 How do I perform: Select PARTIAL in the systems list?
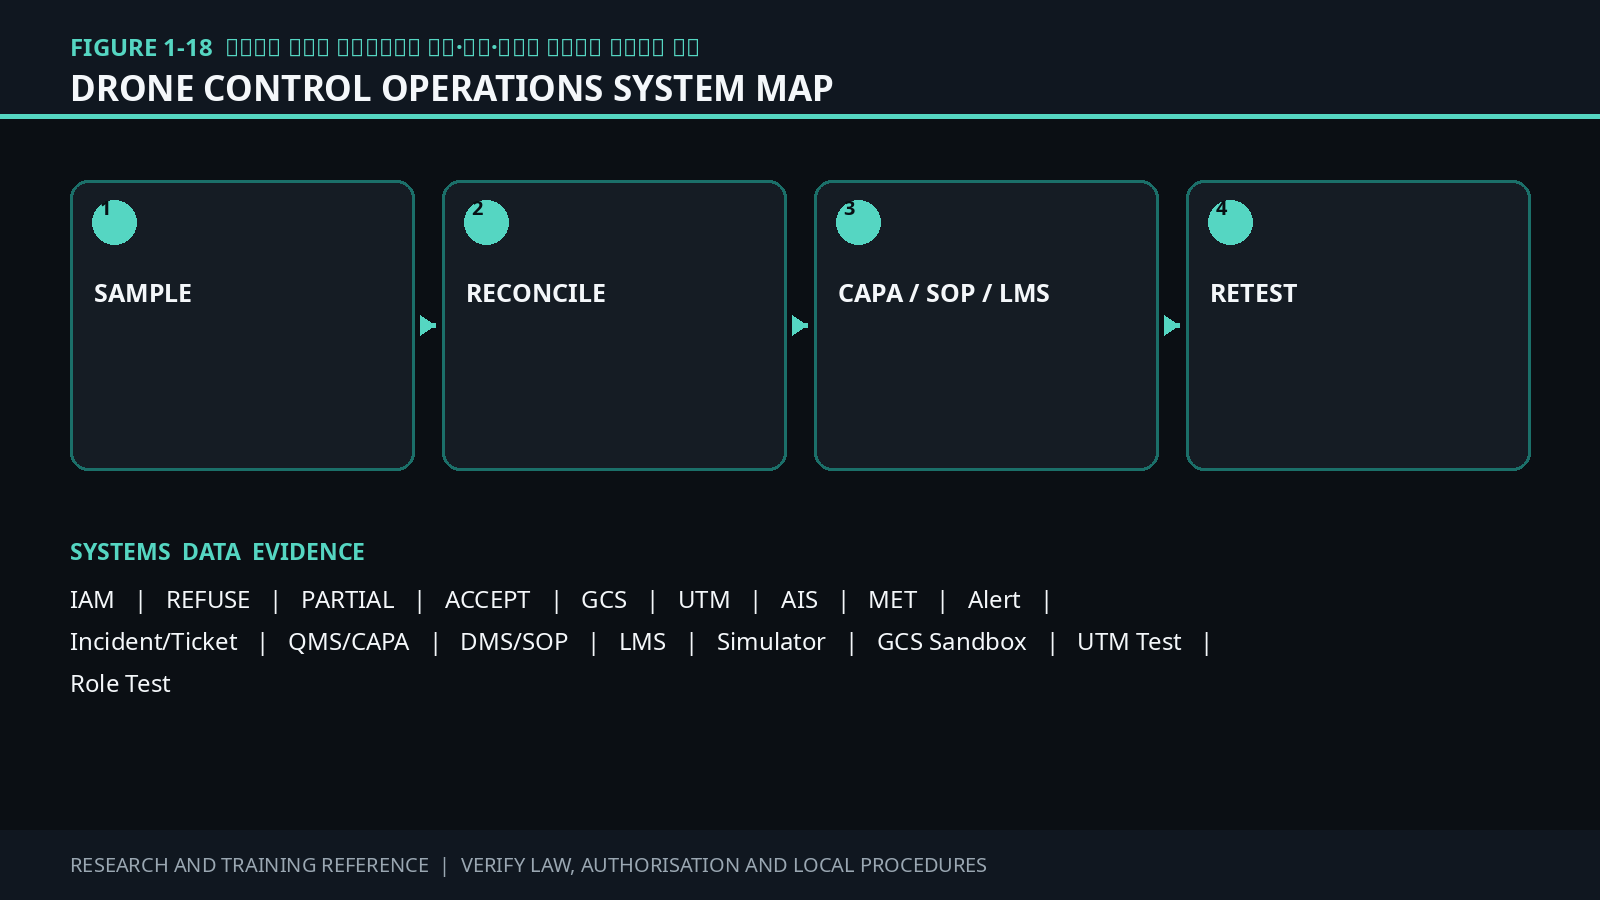348,600
